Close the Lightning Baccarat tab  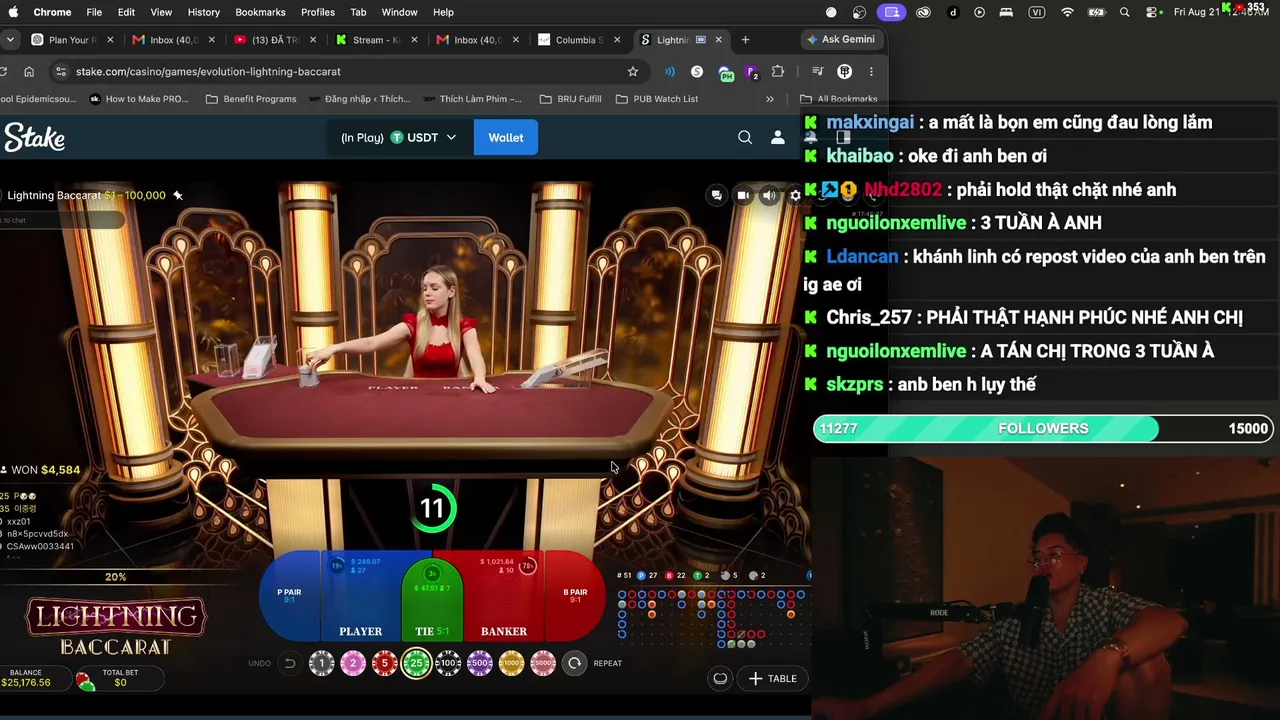coord(718,40)
